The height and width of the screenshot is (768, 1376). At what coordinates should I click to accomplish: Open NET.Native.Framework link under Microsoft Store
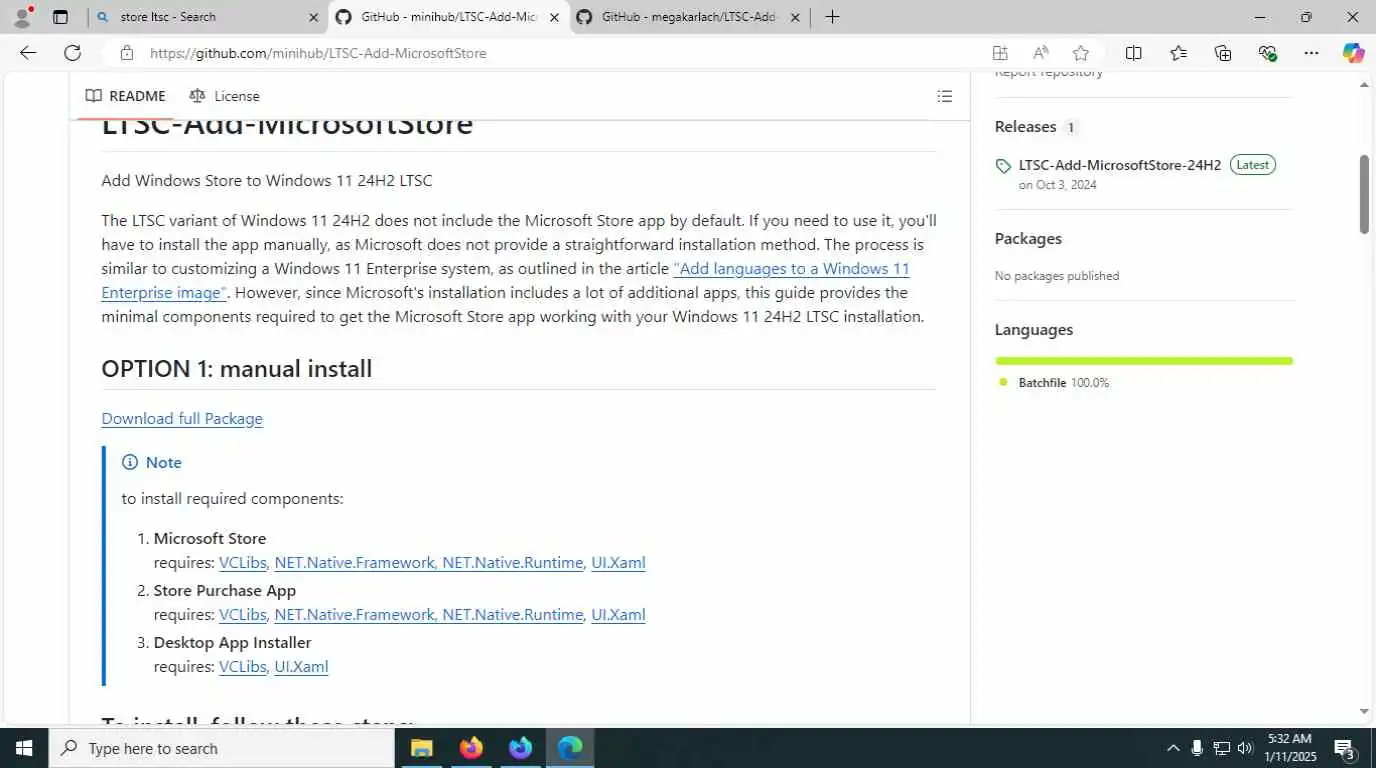tap(354, 562)
